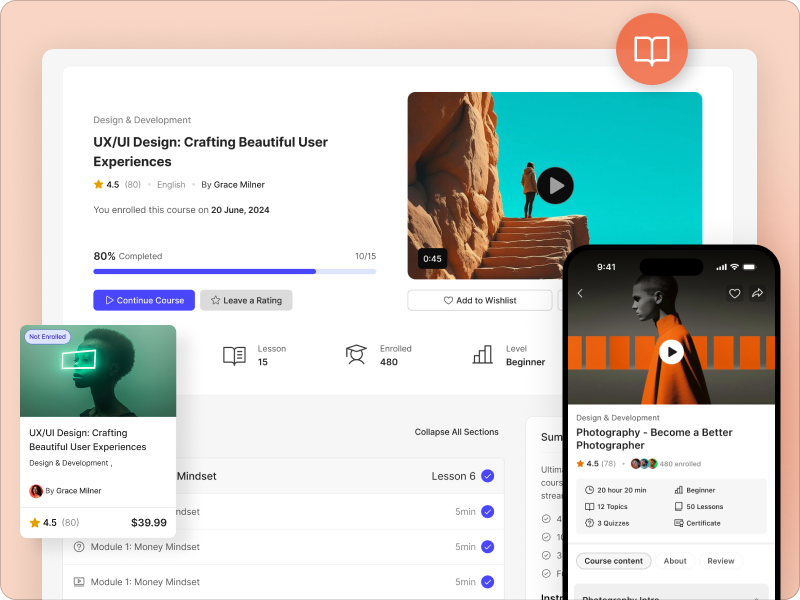The image size is (800, 600).
Task: Click the Level bar-chart stat icon
Action: pyautogui.click(x=482, y=354)
